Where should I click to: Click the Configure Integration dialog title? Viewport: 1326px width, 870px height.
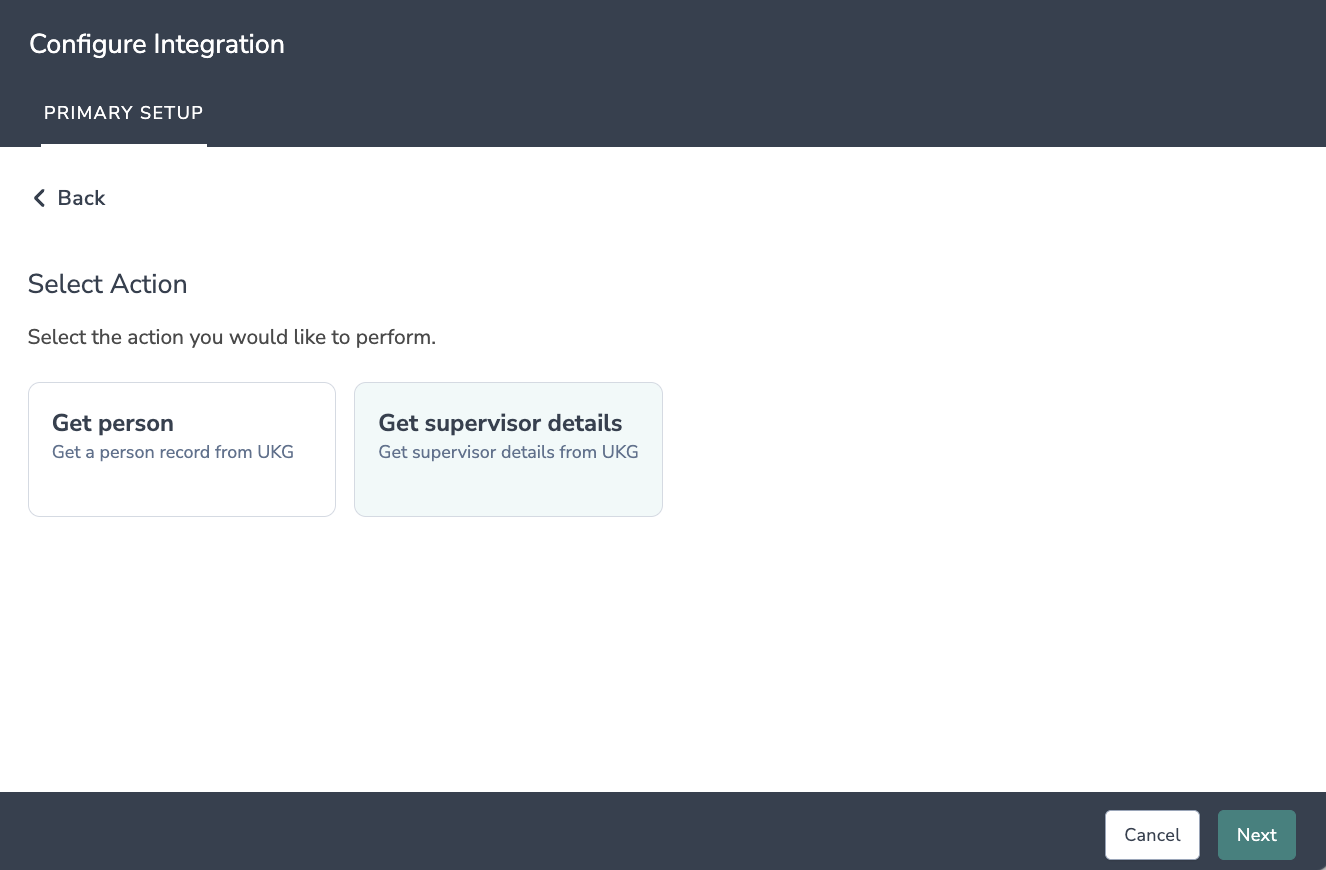[x=157, y=45]
